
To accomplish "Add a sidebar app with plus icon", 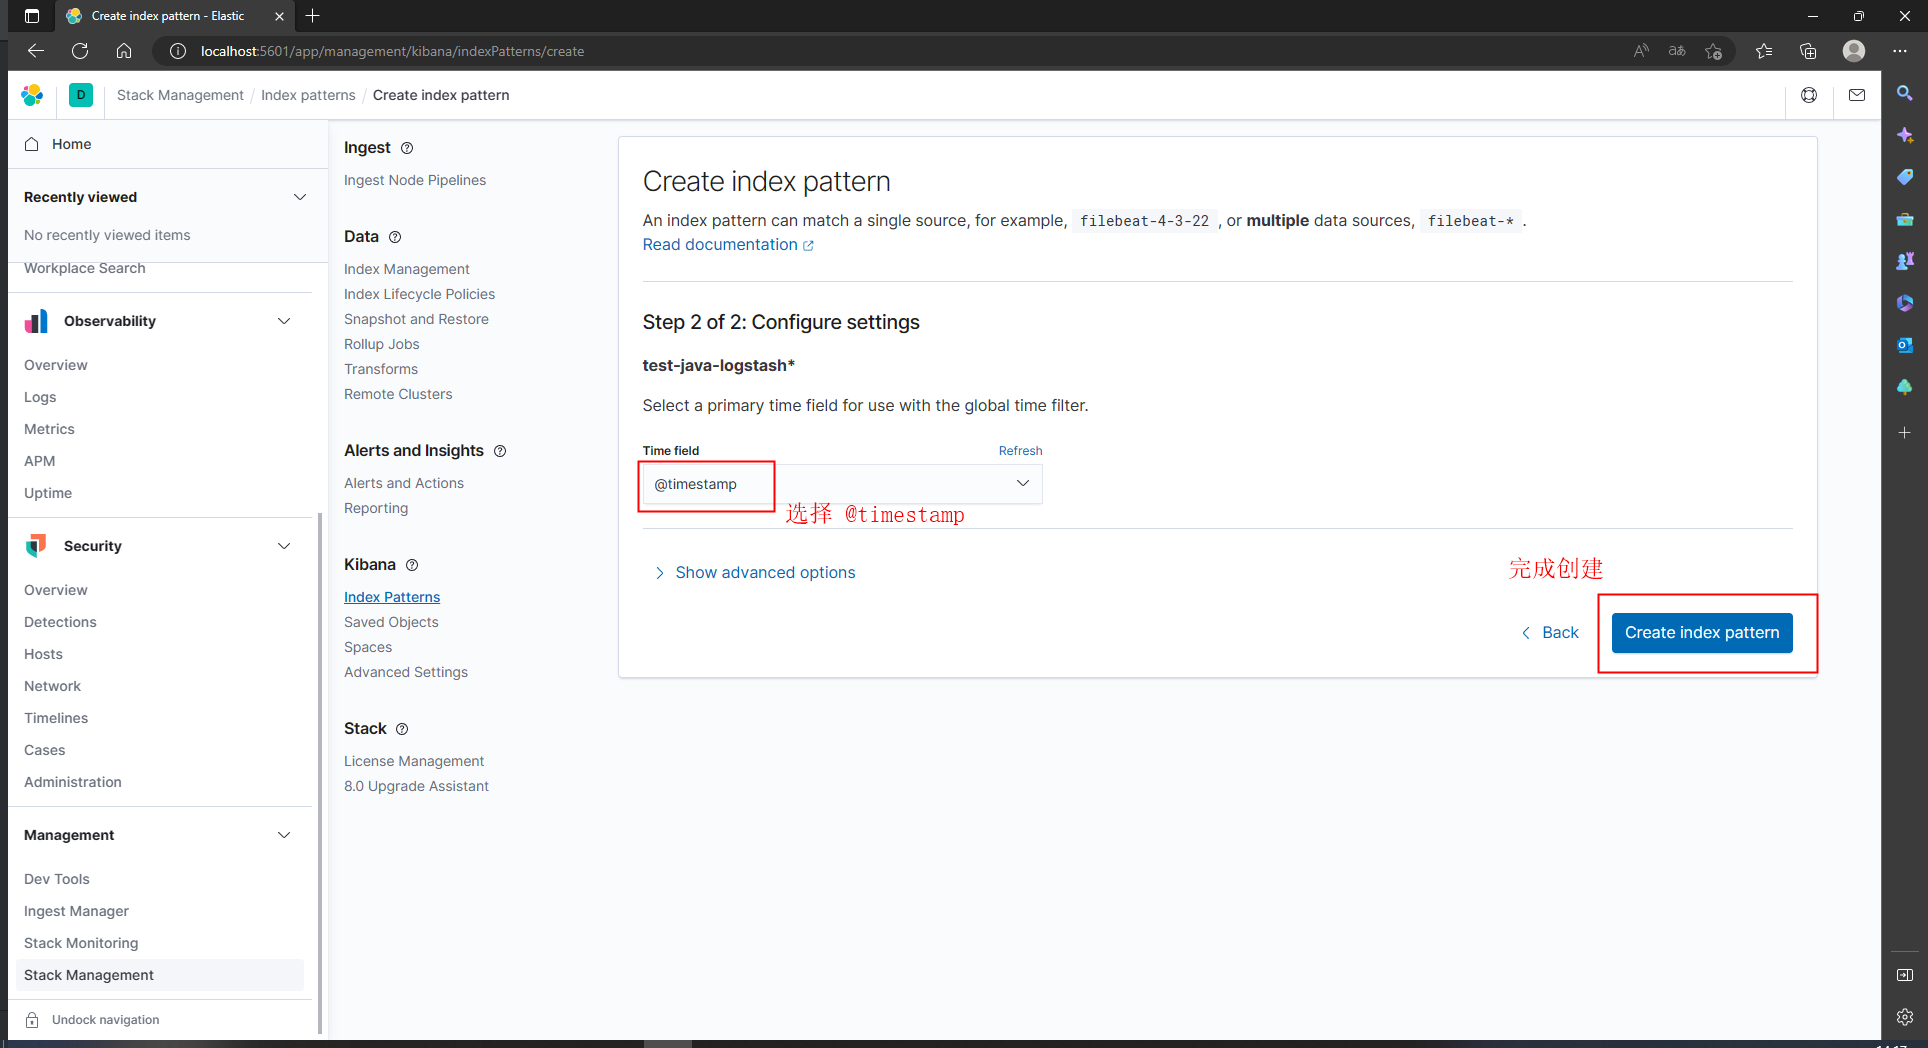I will click(x=1905, y=432).
